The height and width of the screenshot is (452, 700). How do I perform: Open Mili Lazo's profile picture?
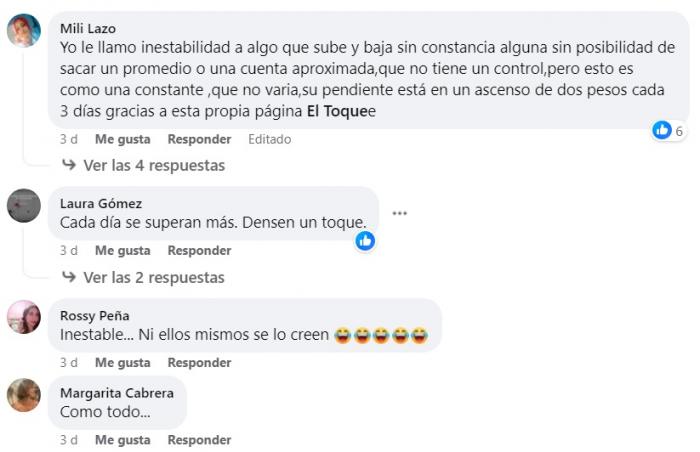tap(24, 30)
